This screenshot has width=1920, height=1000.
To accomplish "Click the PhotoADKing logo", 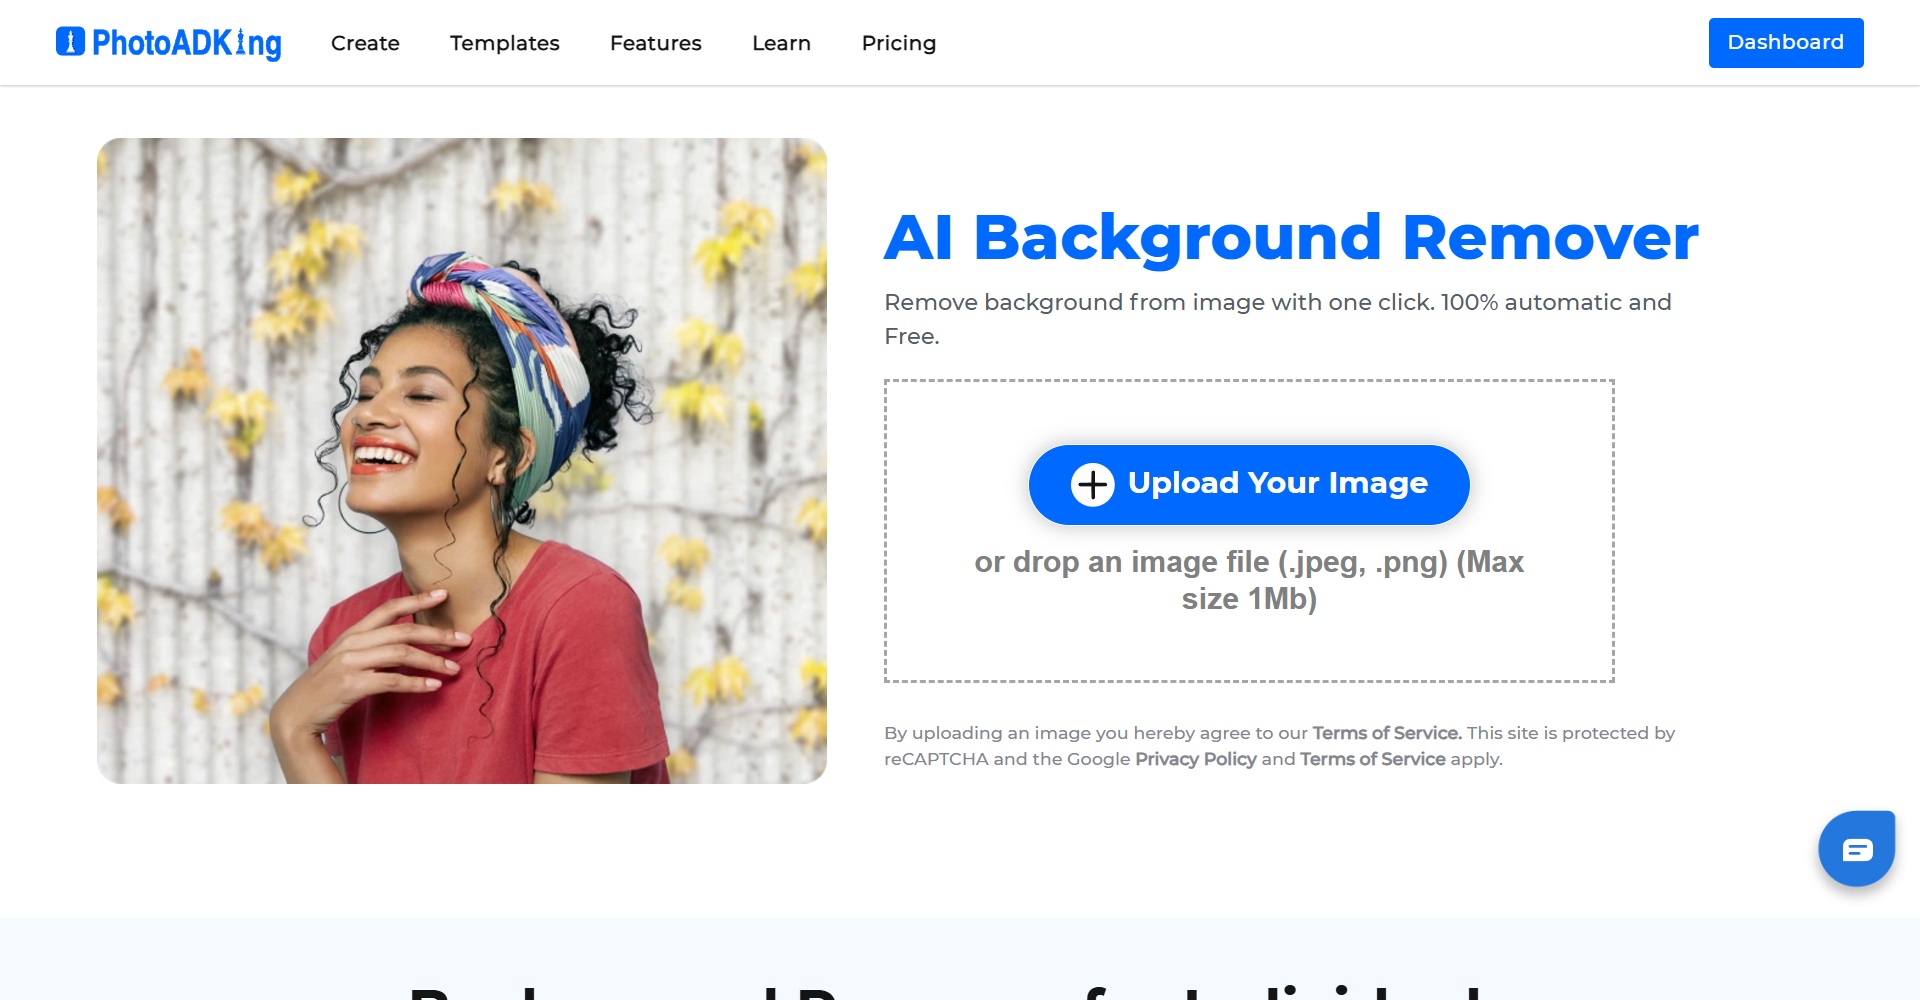I will click(169, 43).
